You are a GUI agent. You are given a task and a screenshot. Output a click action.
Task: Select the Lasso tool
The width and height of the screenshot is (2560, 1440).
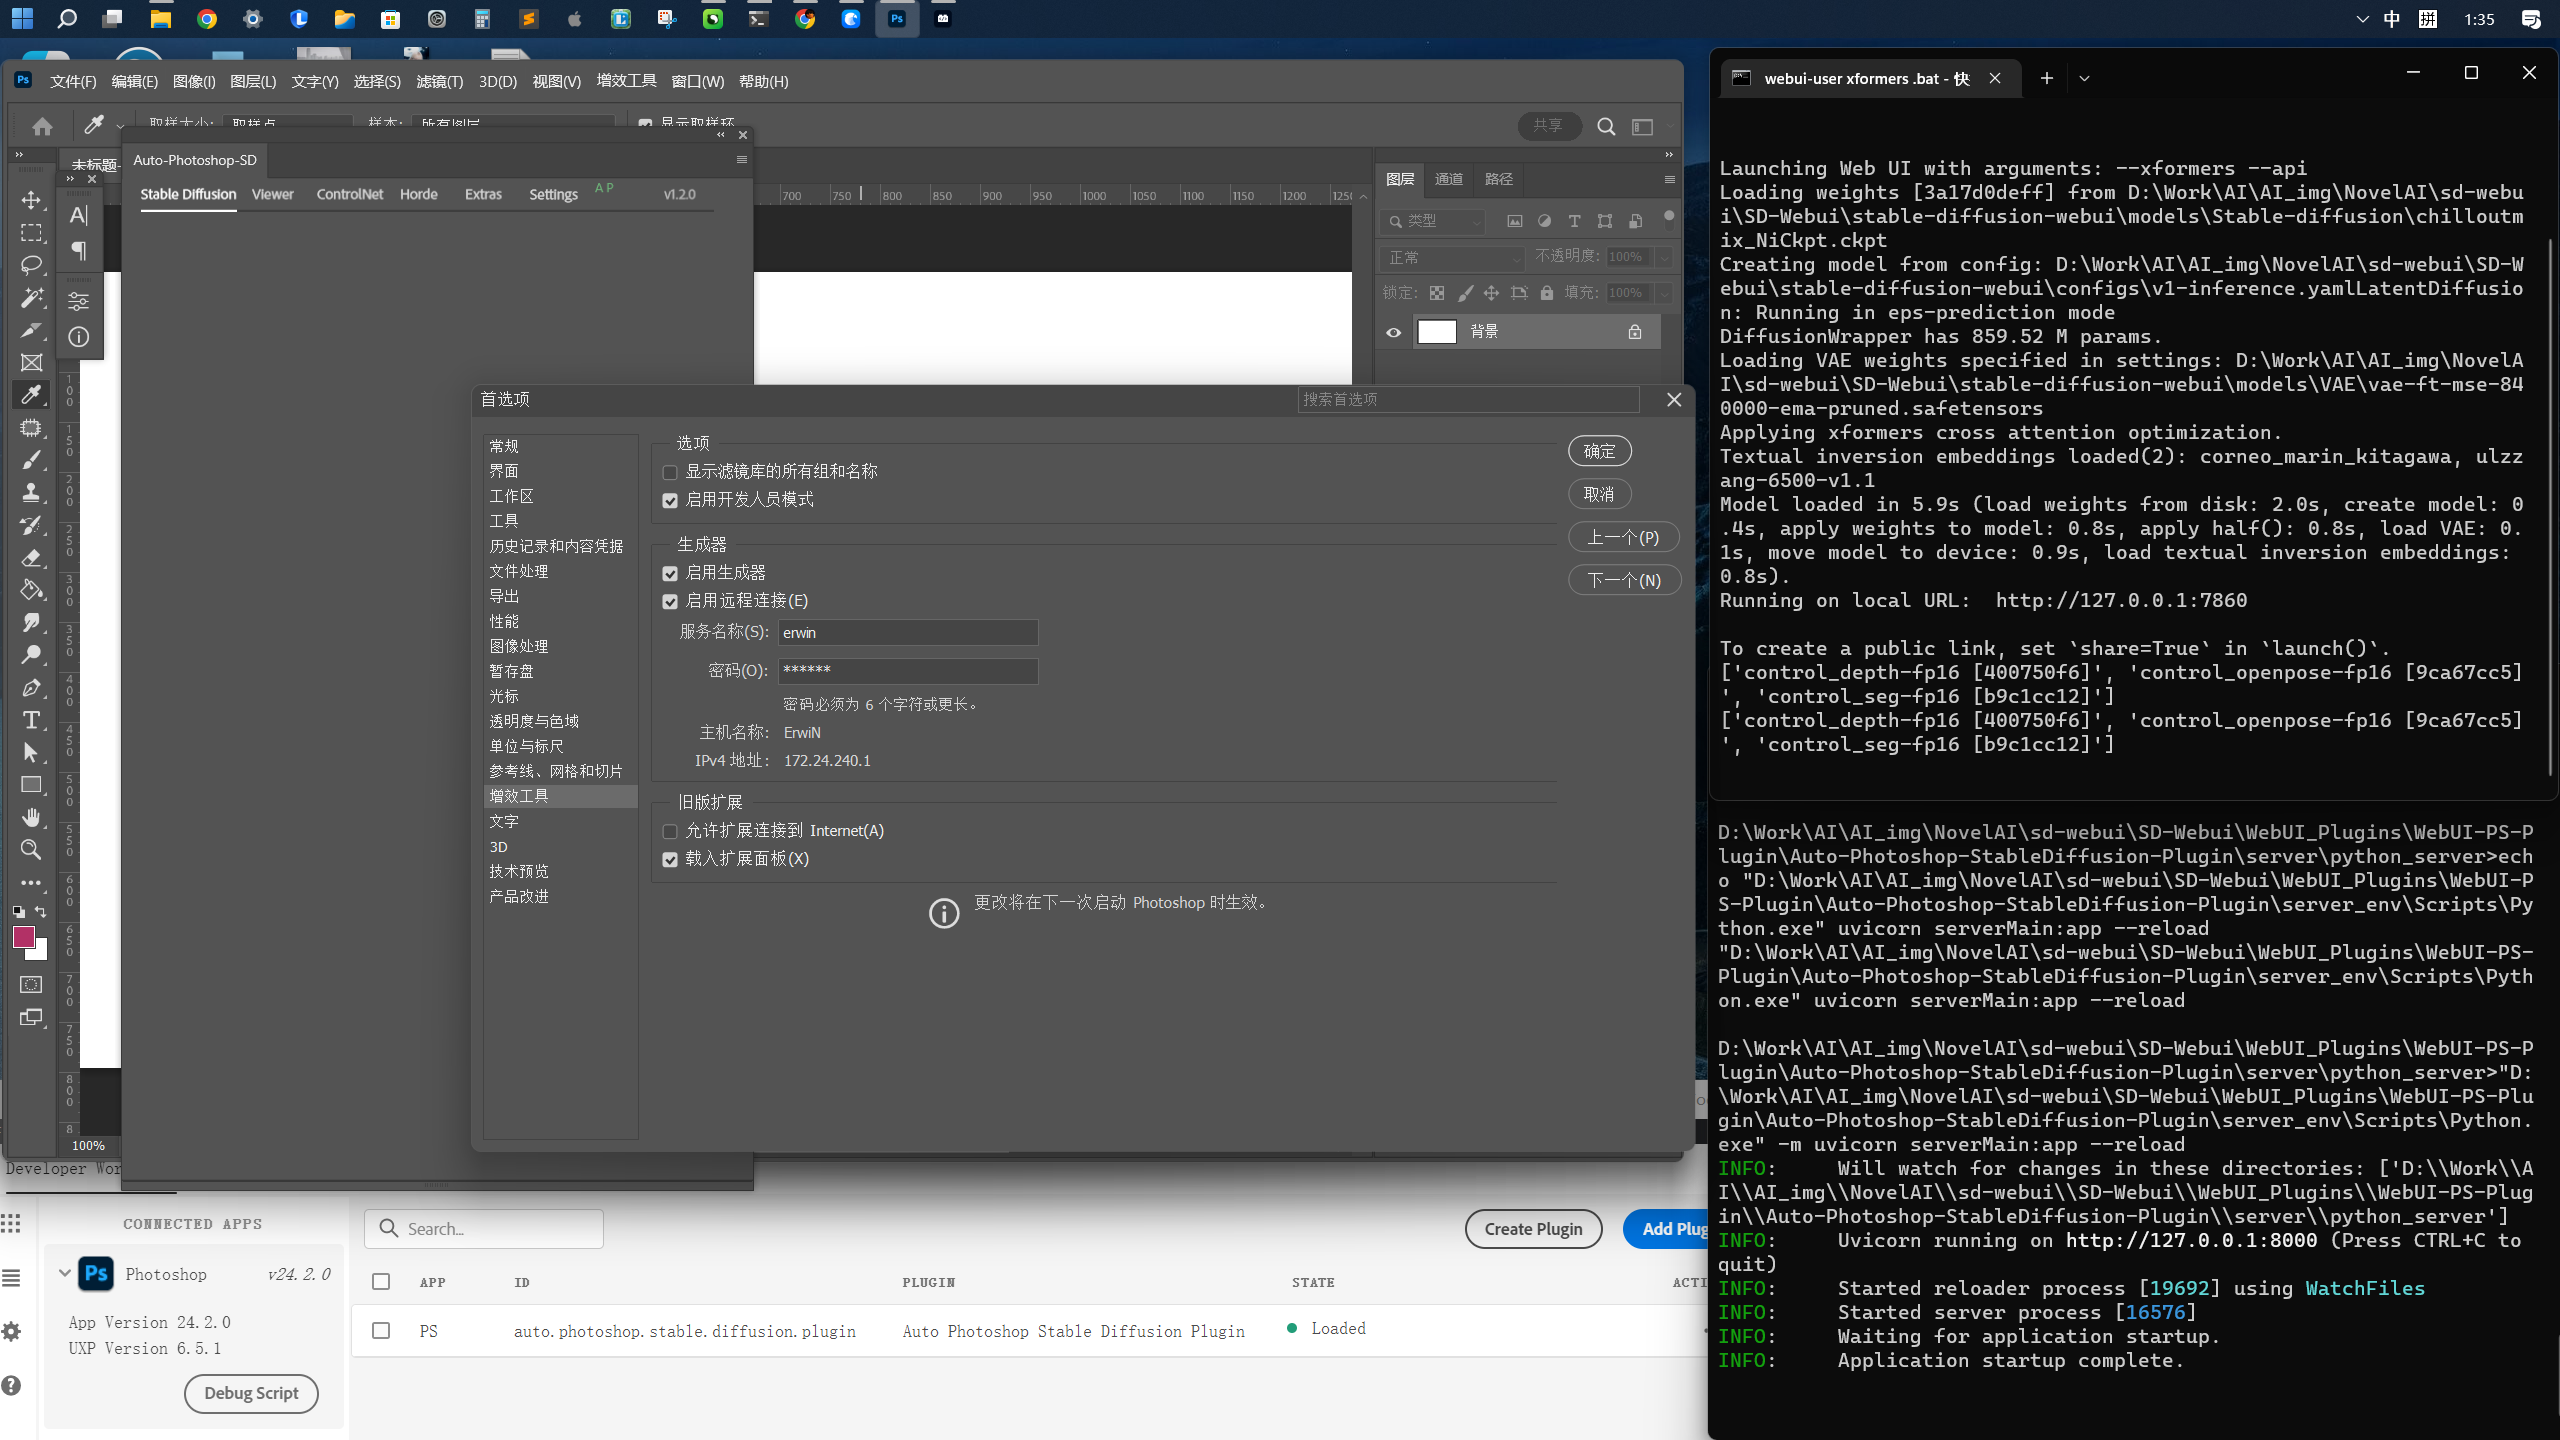pyautogui.click(x=32, y=265)
